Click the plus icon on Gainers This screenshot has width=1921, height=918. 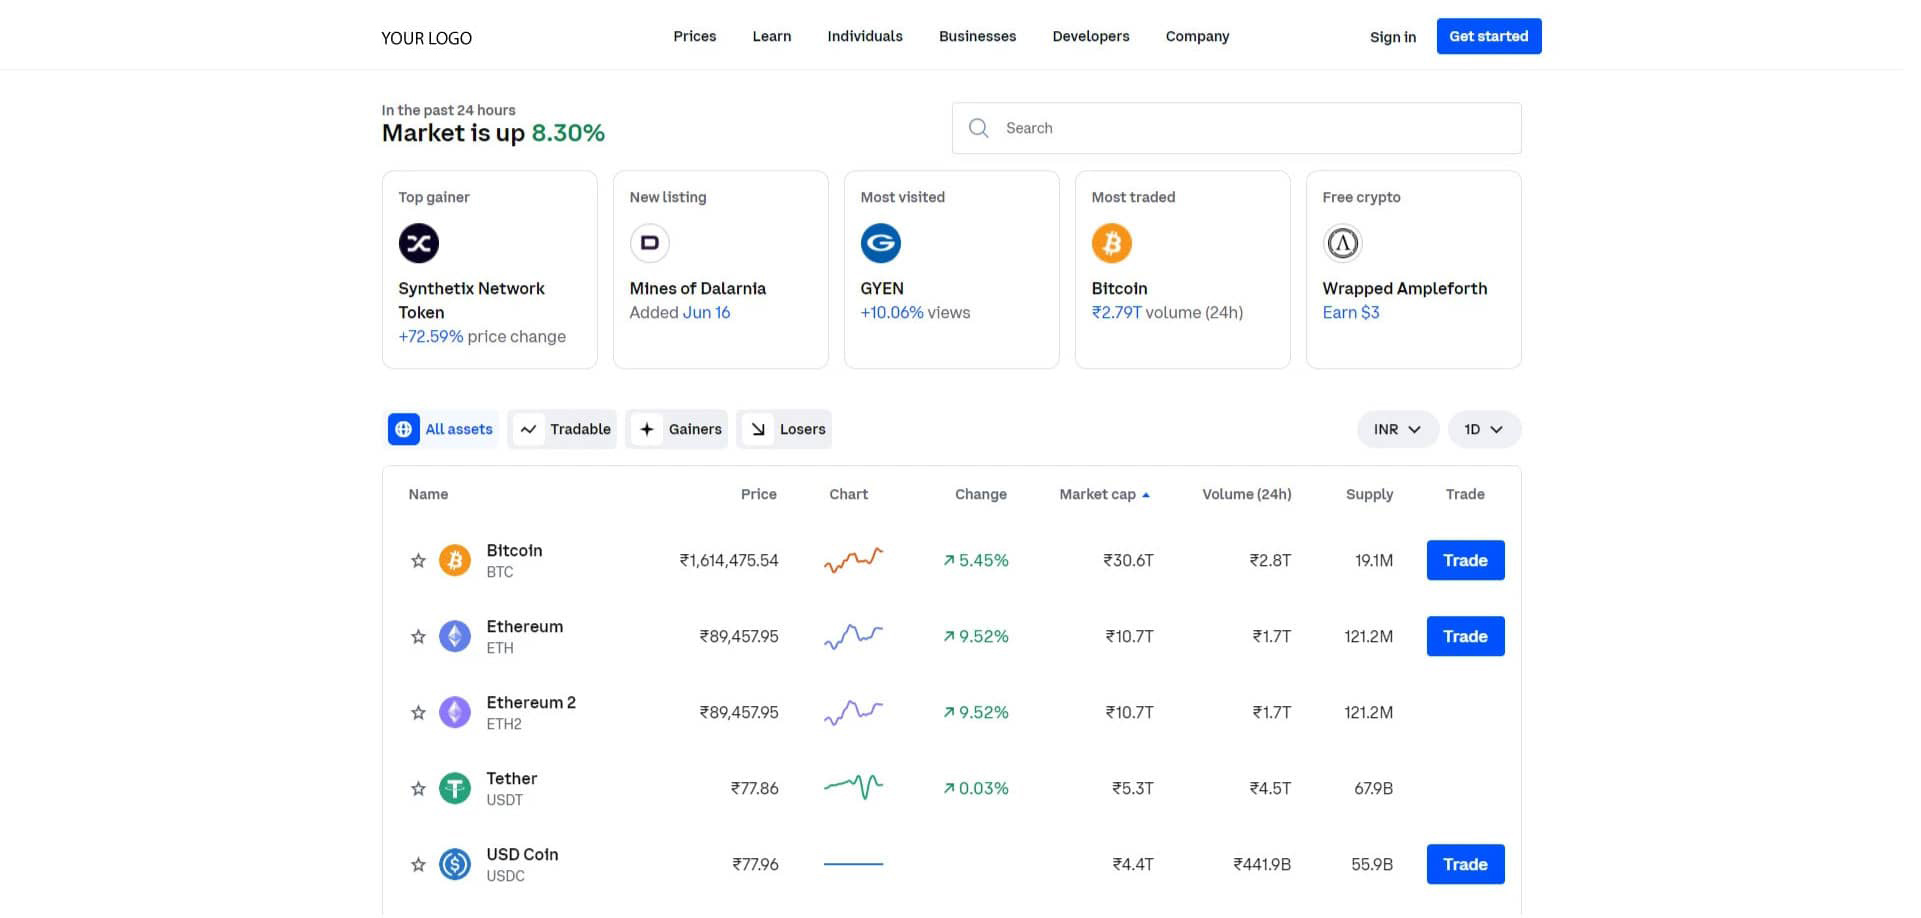point(647,429)
